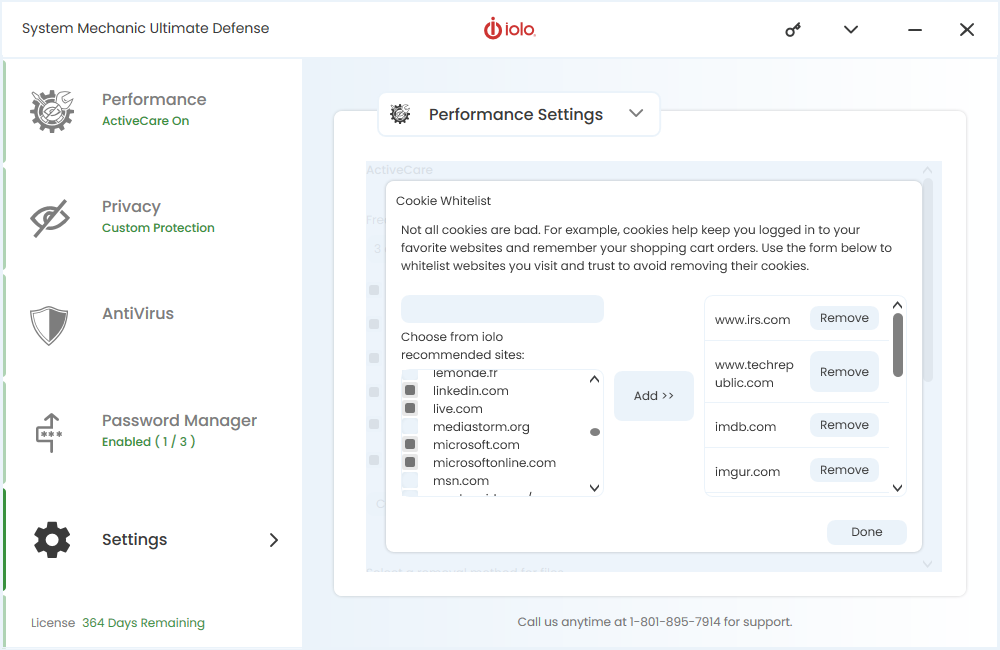Click scroll thumb of recommended sites list
The image size is (1000, 650).
click(594, 432)
